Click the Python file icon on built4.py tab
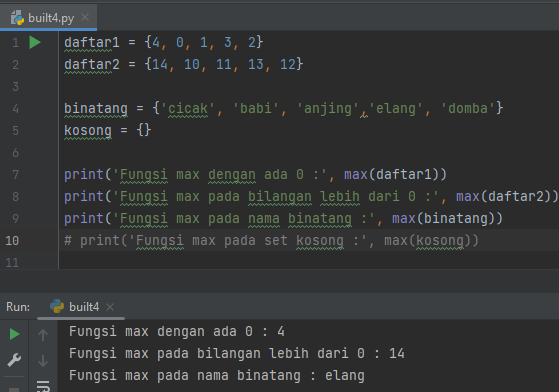 [17, 17]
